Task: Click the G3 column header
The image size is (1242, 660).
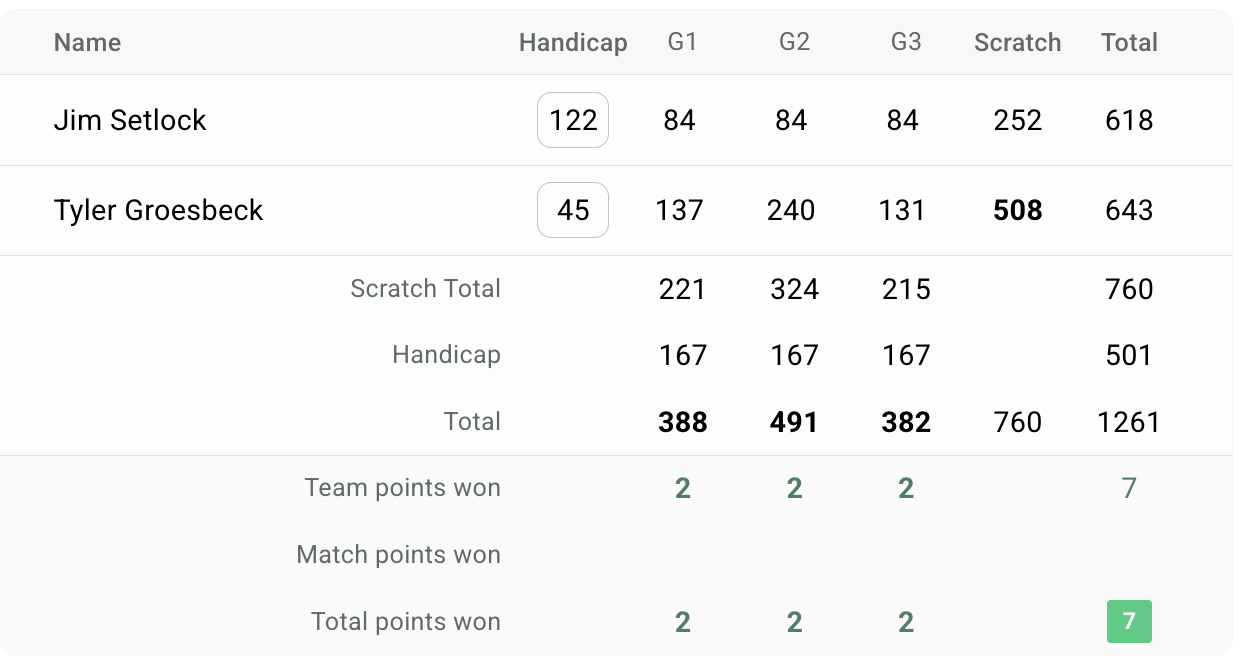Action: click(906, 42)
